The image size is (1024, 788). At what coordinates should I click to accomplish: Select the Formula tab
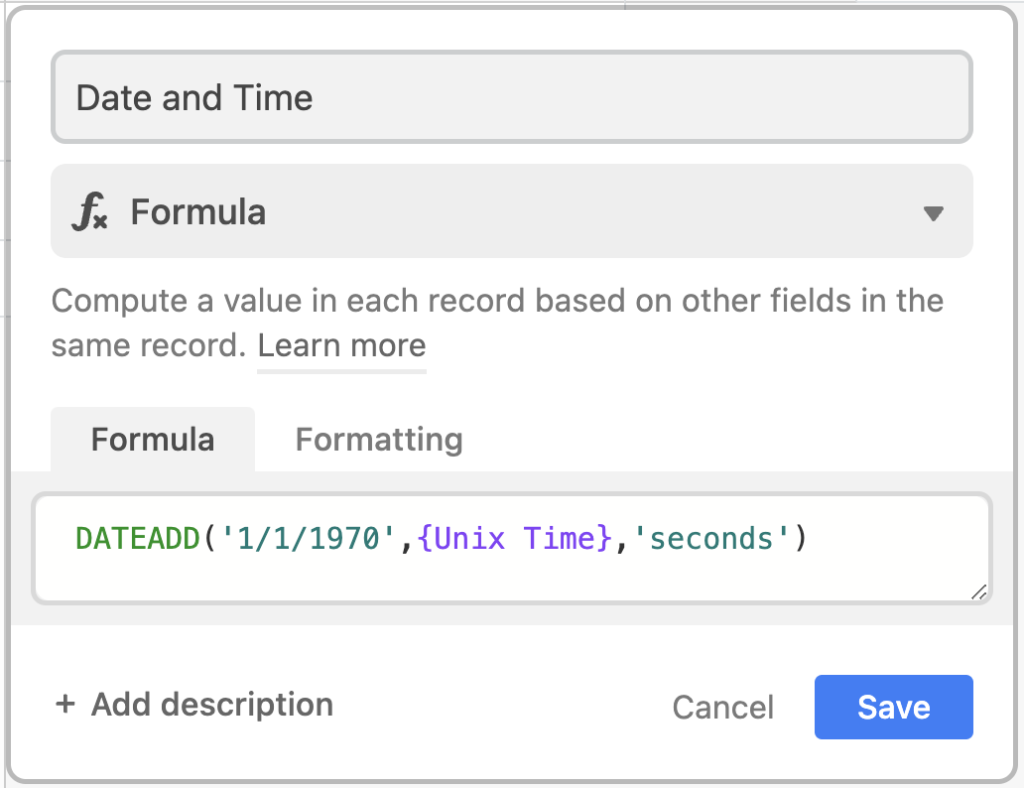(x=152, y=439)
